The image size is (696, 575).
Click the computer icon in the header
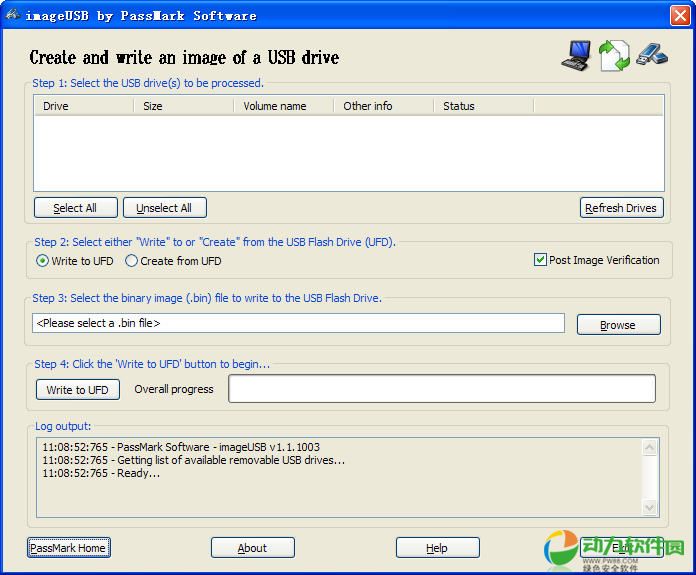576,55
